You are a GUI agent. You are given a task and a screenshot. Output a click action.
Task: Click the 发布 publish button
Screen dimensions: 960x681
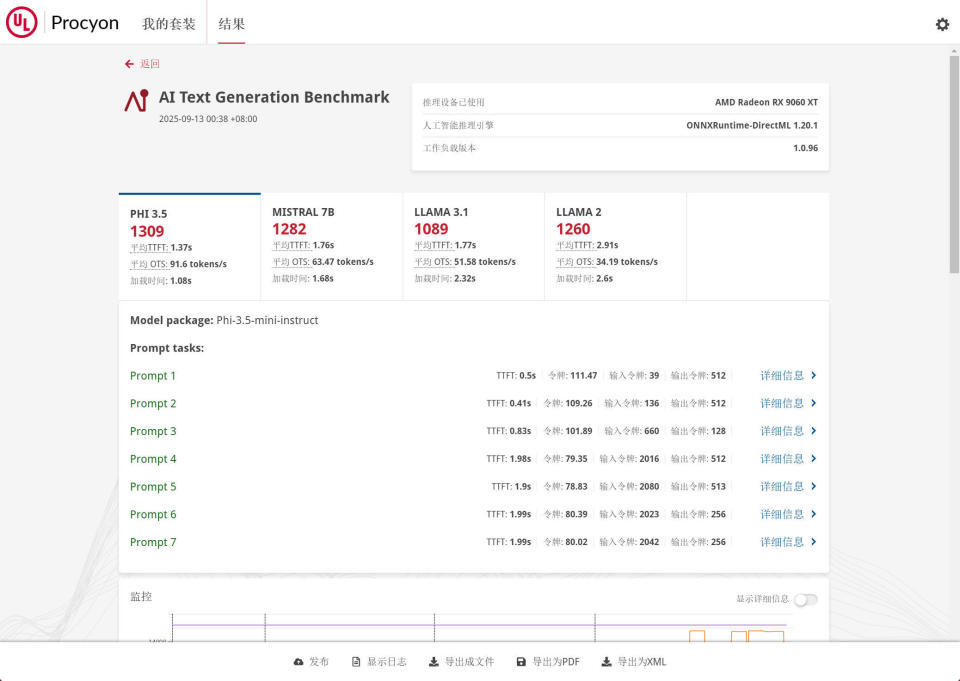pos(311,662)
